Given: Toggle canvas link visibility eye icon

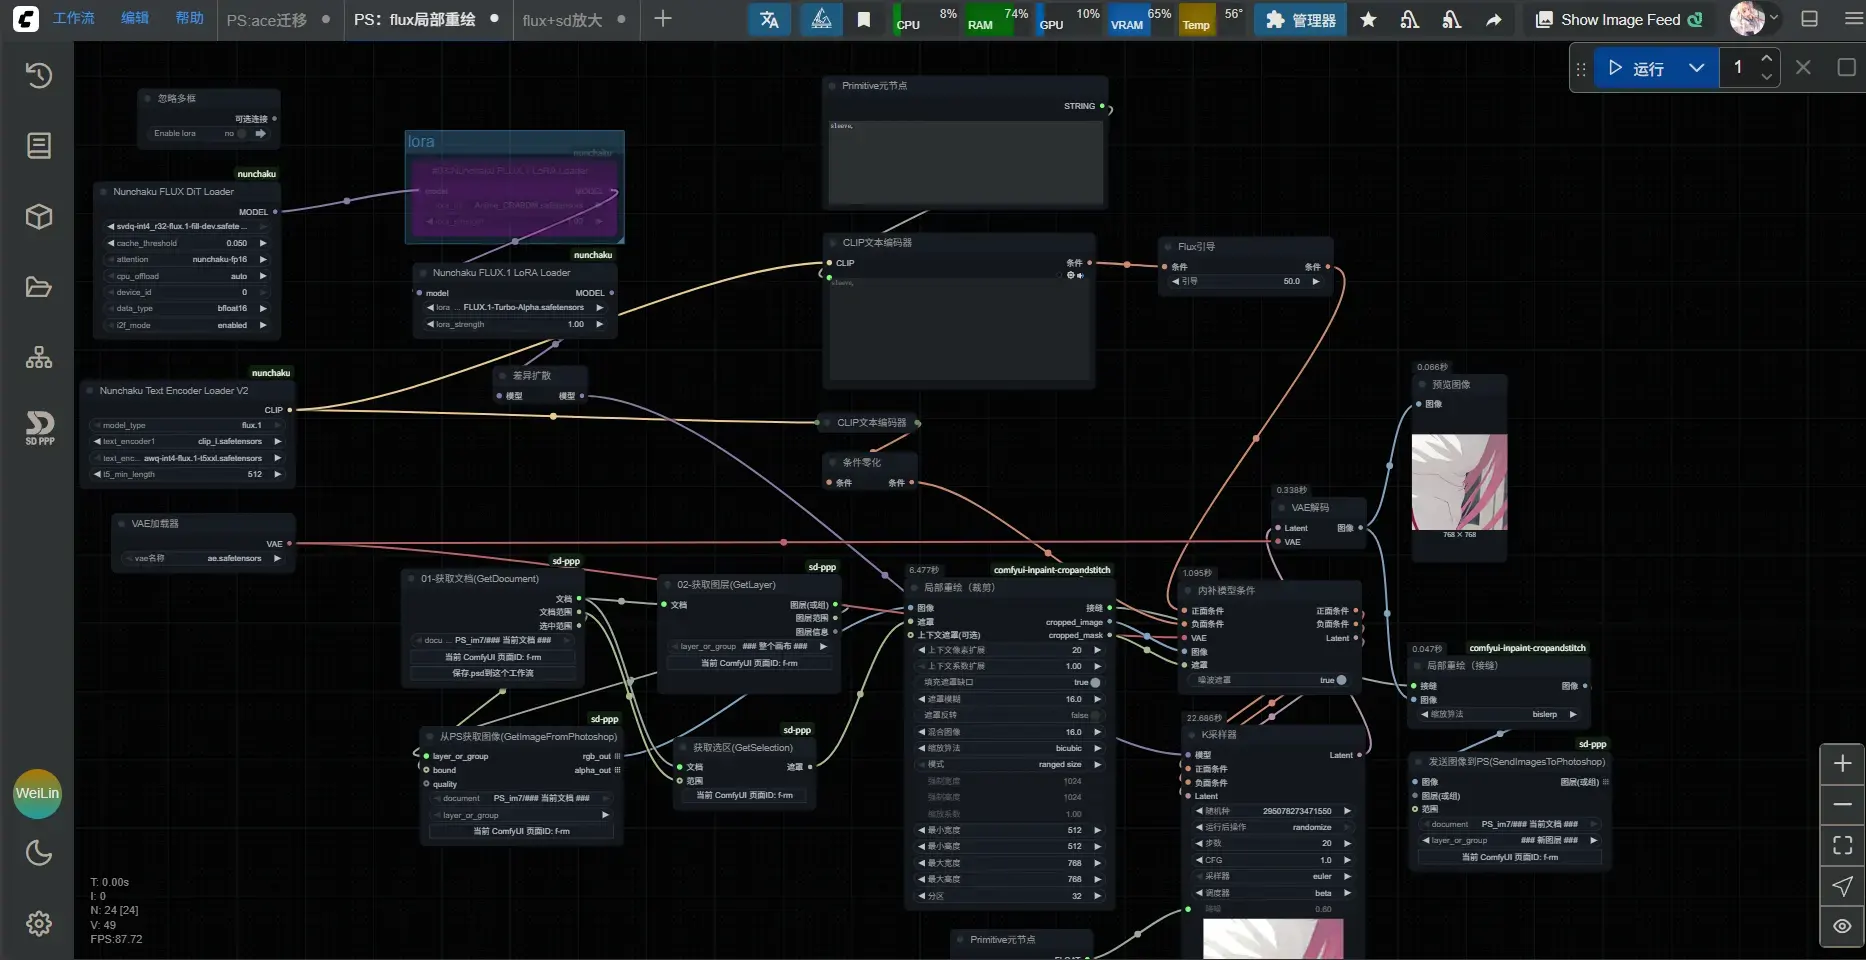Looking at the screenshot, I should pyautogui.click(x=1842, y=926).
